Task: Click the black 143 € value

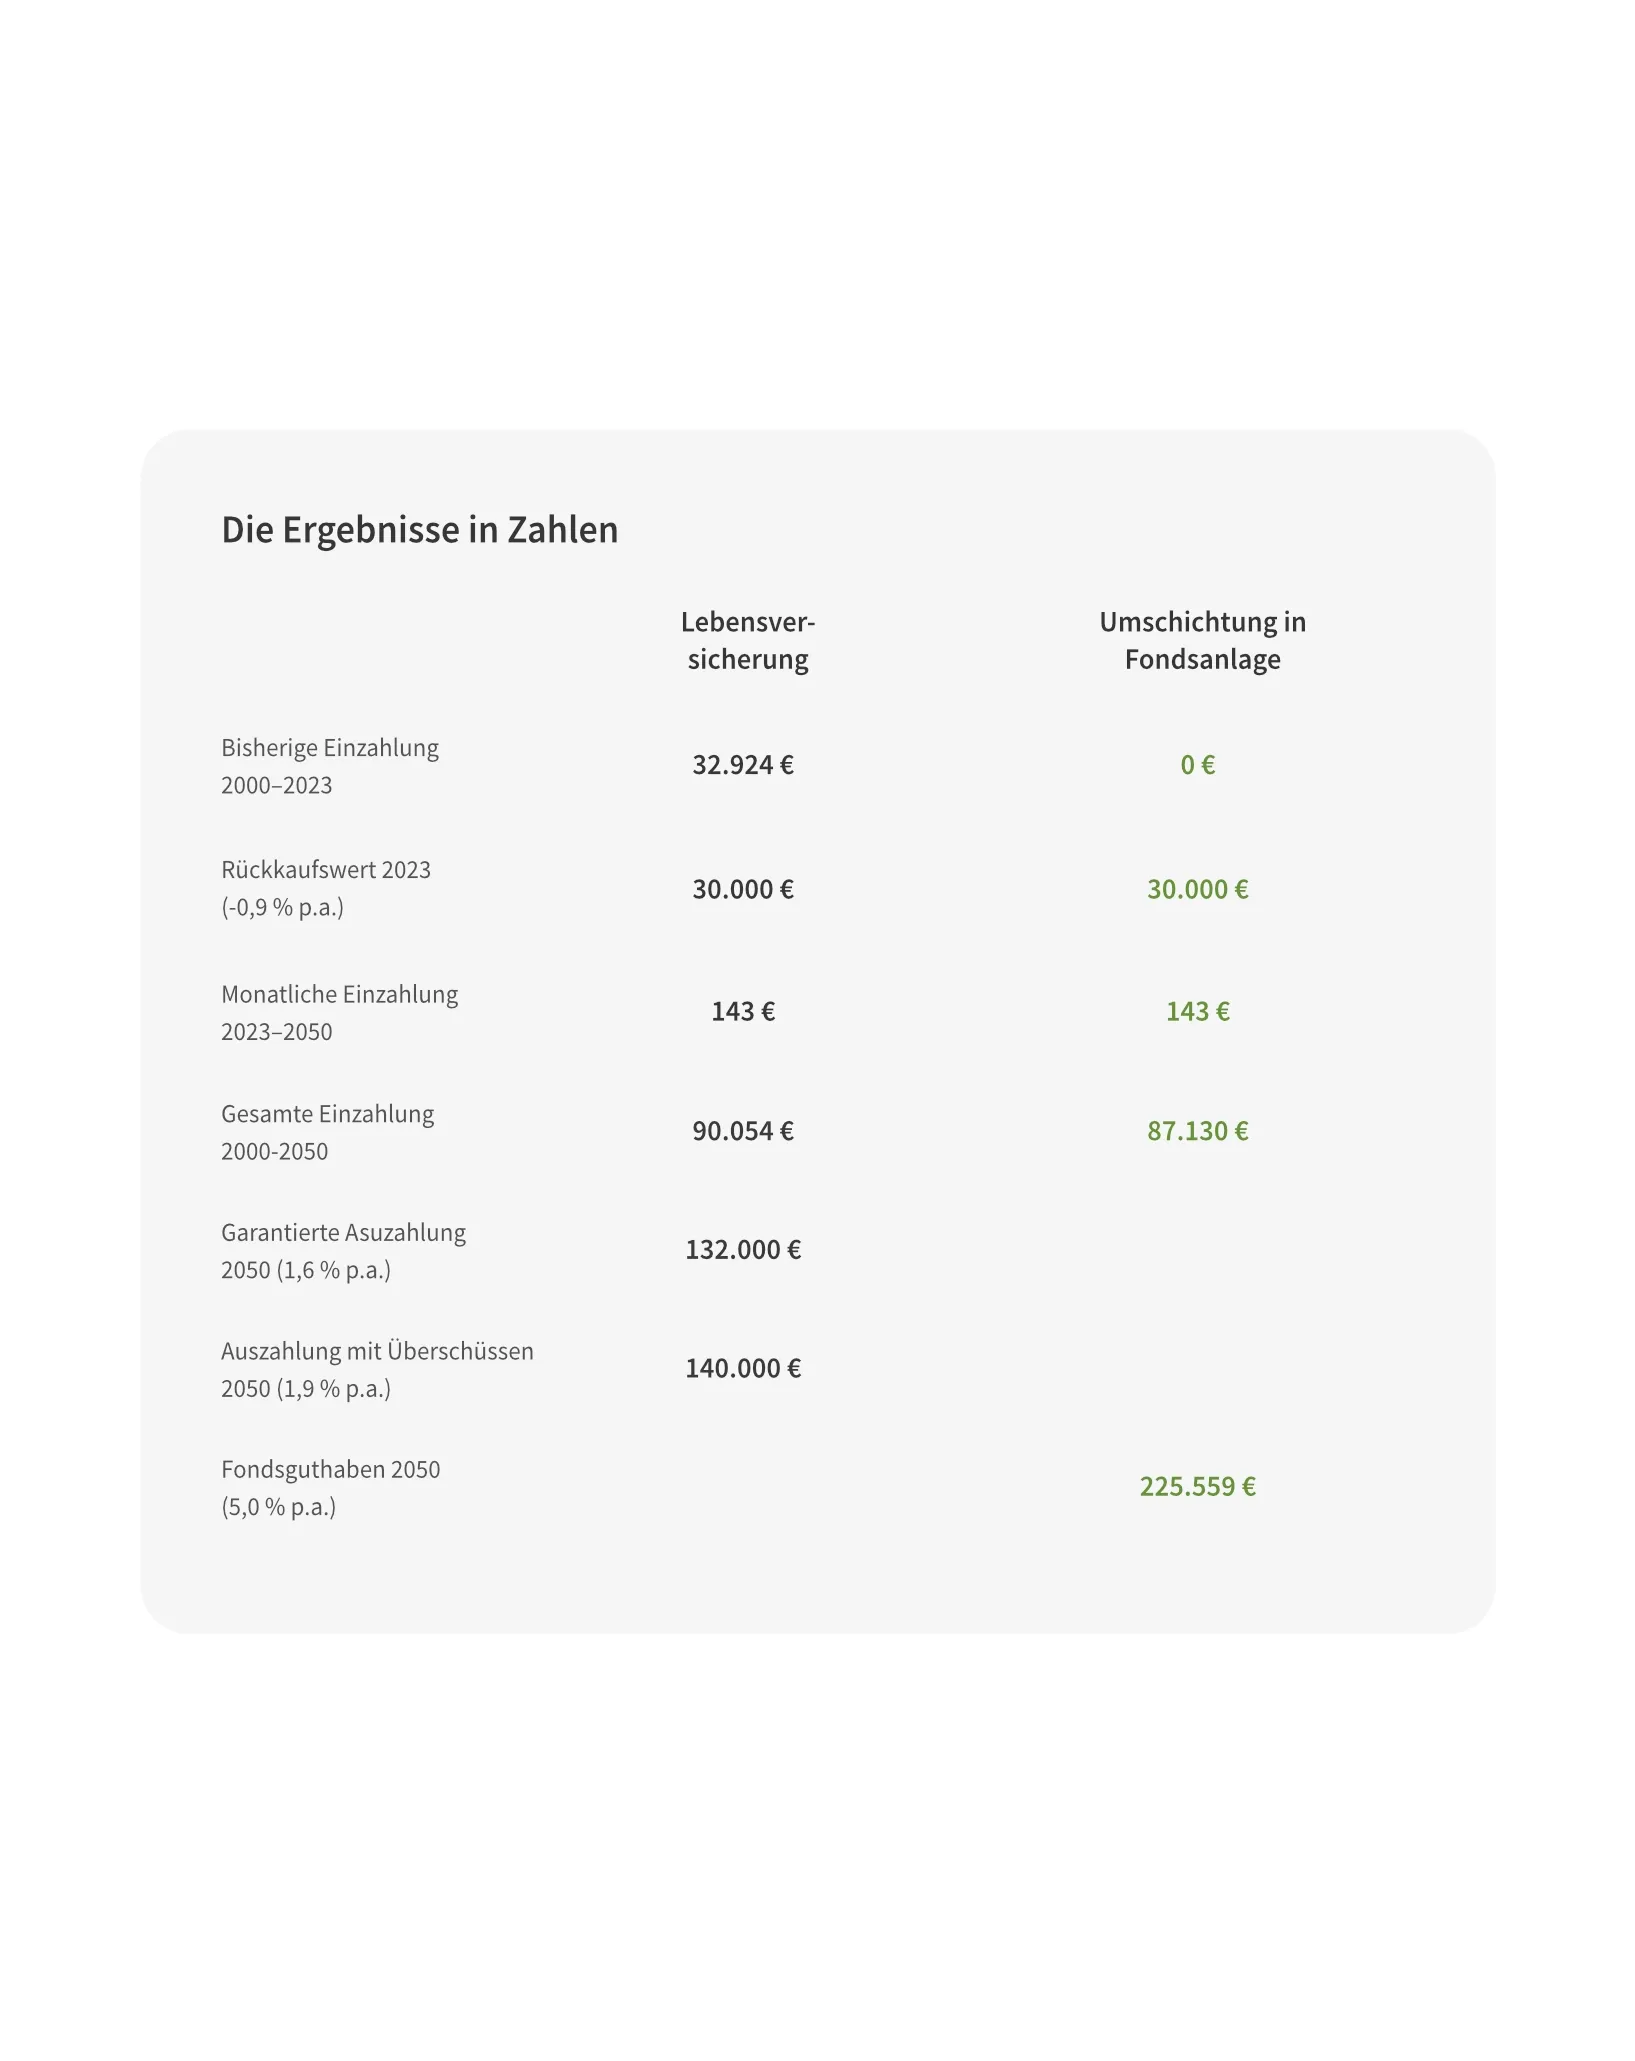Action: click(743, 1011)
